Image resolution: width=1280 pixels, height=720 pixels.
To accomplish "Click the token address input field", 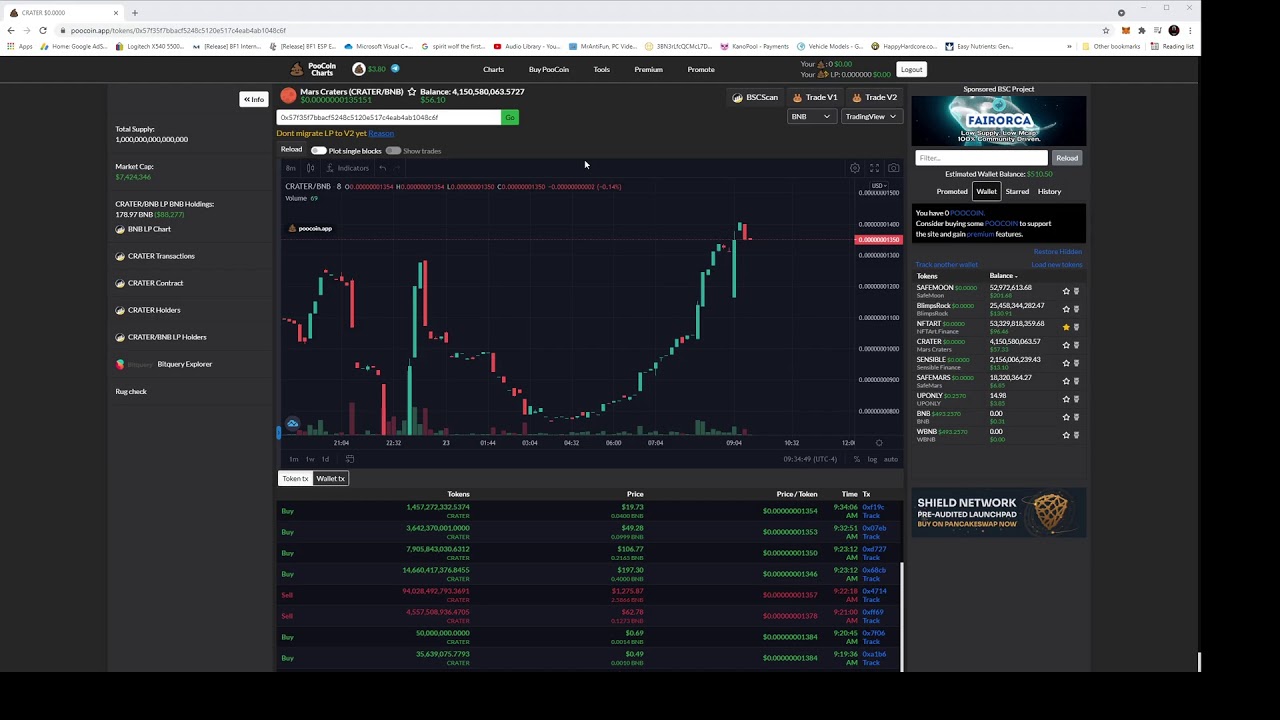I will (388, 118).
